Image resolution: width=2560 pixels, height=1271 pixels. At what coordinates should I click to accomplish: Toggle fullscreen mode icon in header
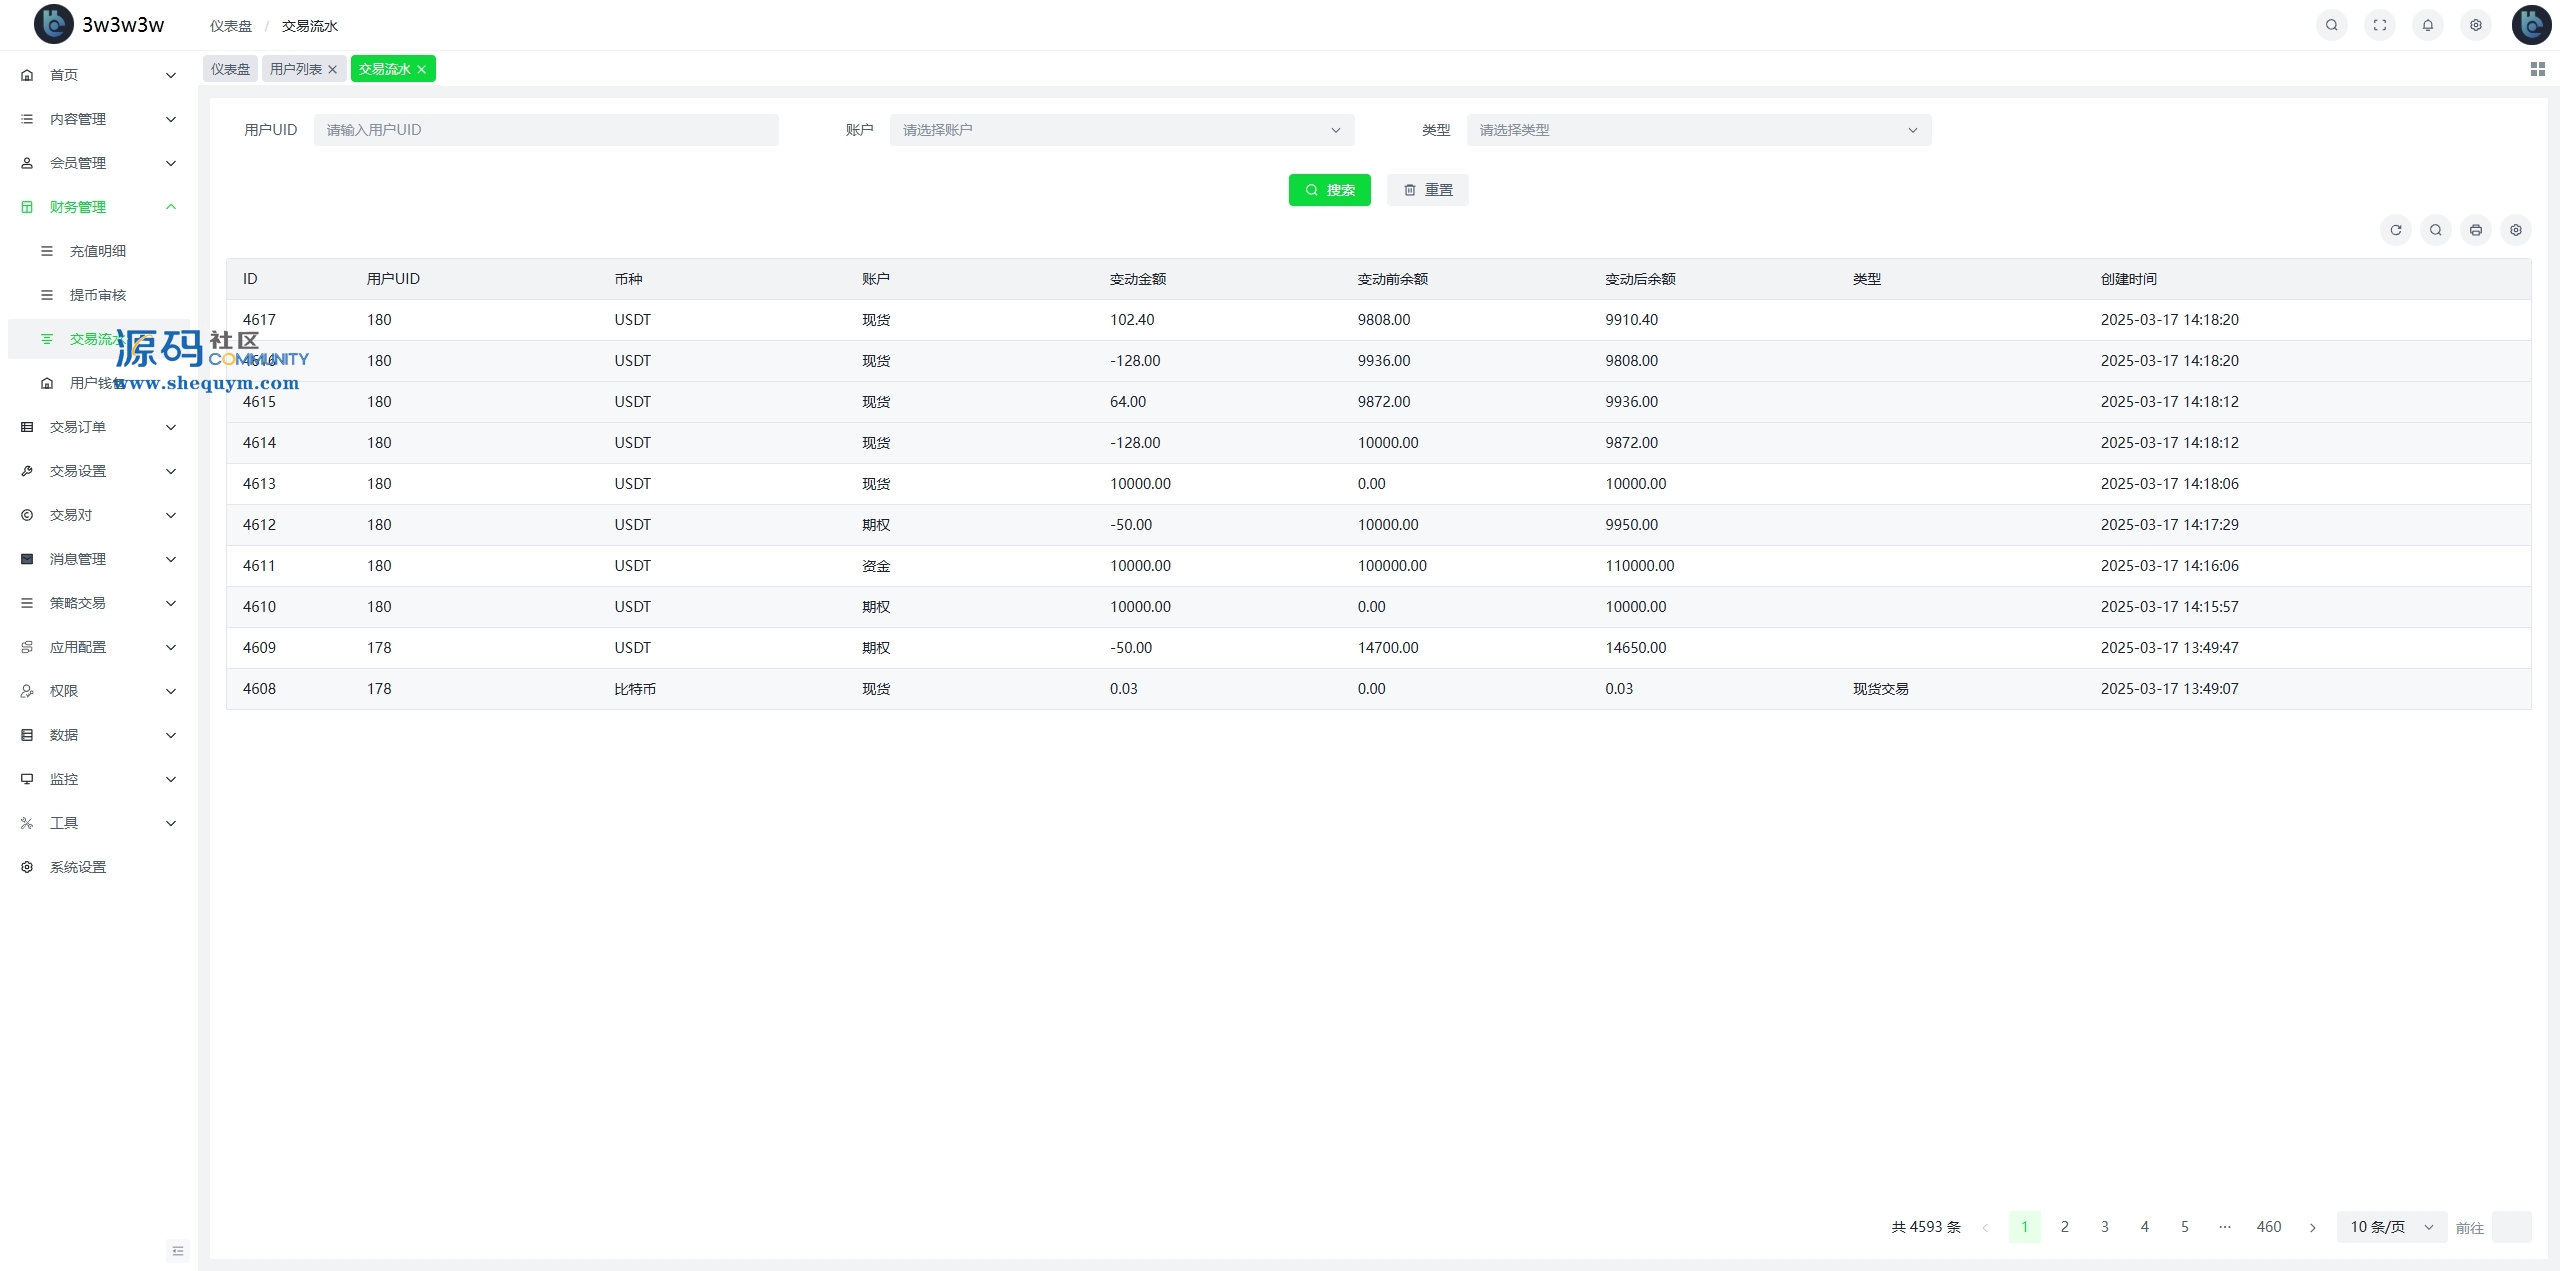tap(2379, 25)
